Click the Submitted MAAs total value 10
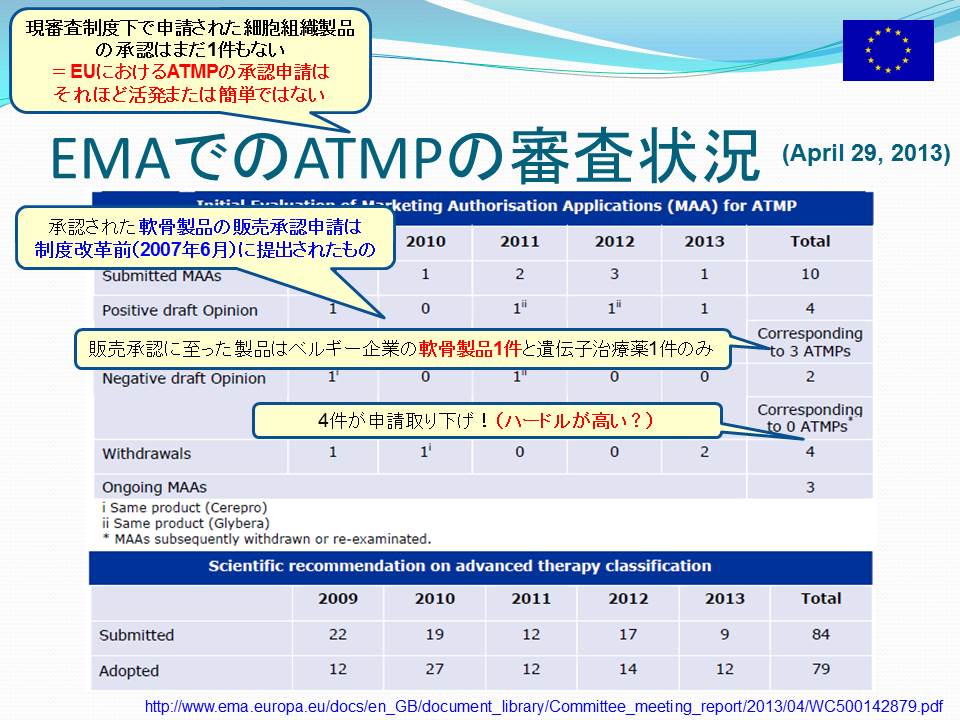Screen dimensions: 960x720 pos(810,274)
